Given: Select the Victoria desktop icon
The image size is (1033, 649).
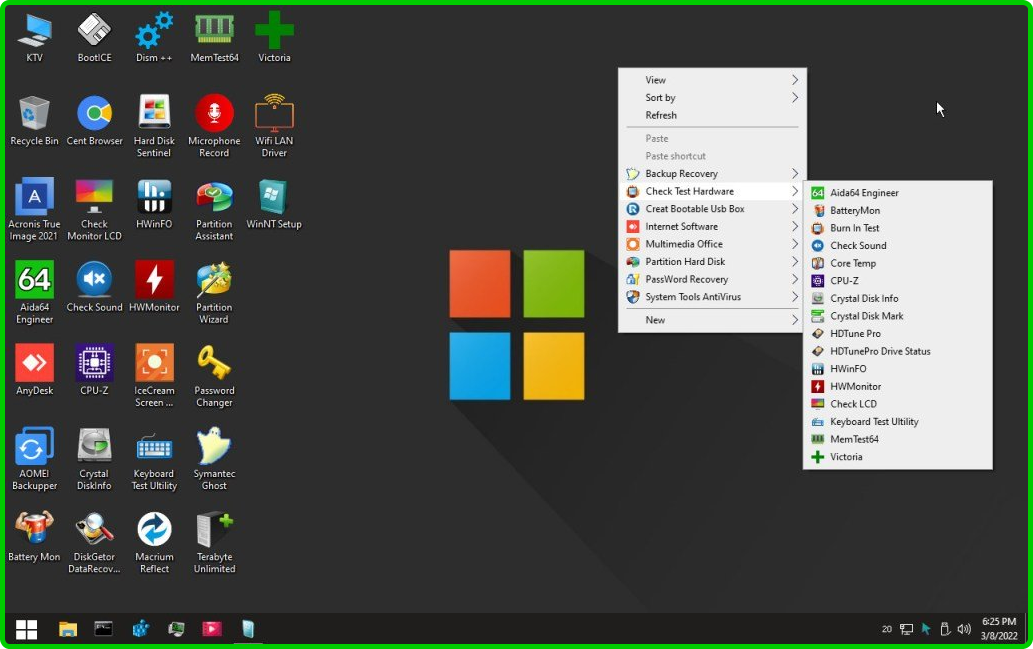Looking at the screenshot, I should (x=274, y=38).
